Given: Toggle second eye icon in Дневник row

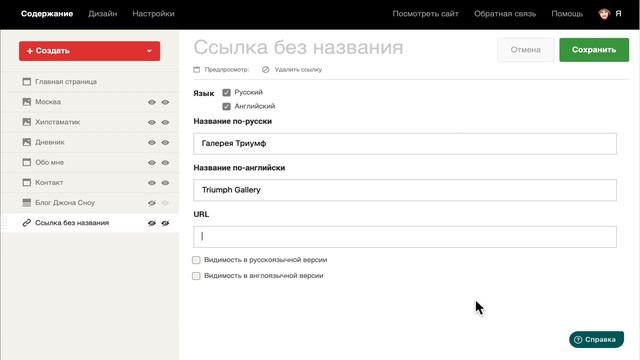Looking at the screenshot, I should [x=165, y=142].
